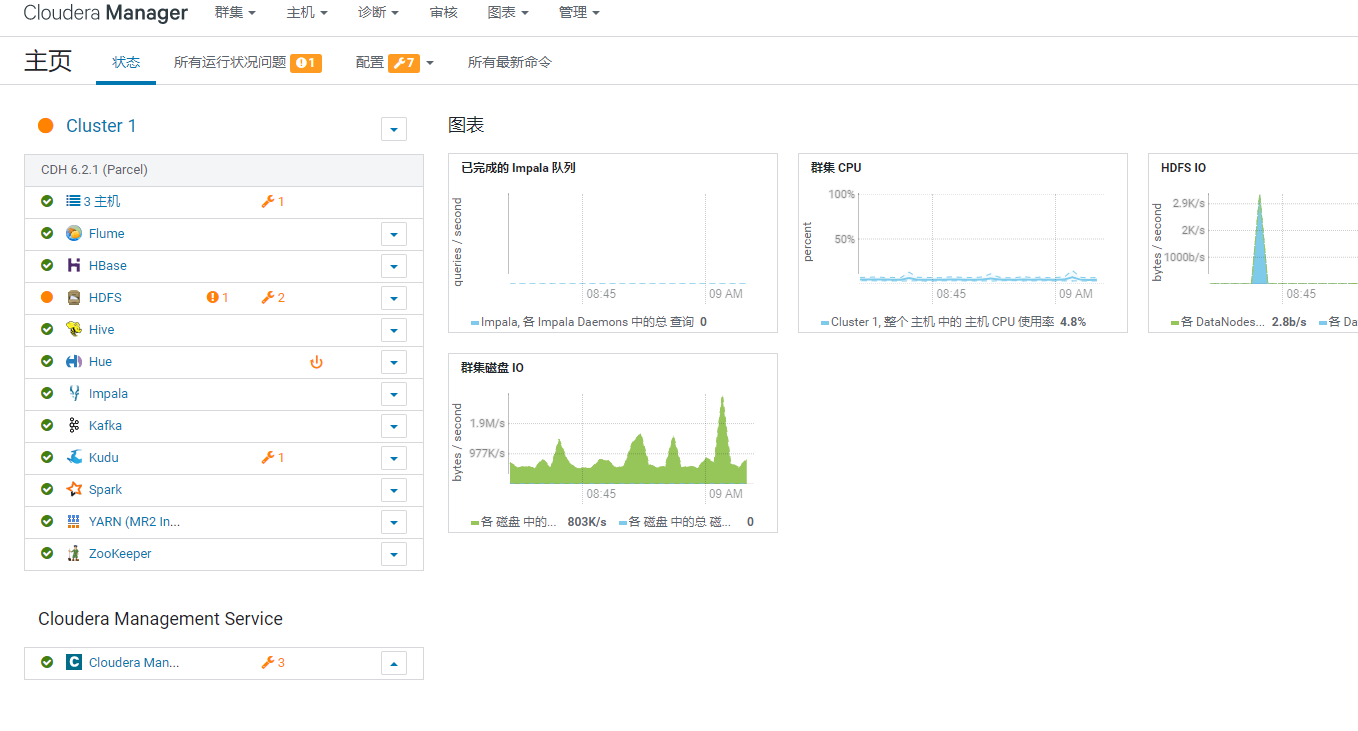Open the ZooKeeper actions dropdown arrow
1358x731 pixels.
click(x=394, y=554)
